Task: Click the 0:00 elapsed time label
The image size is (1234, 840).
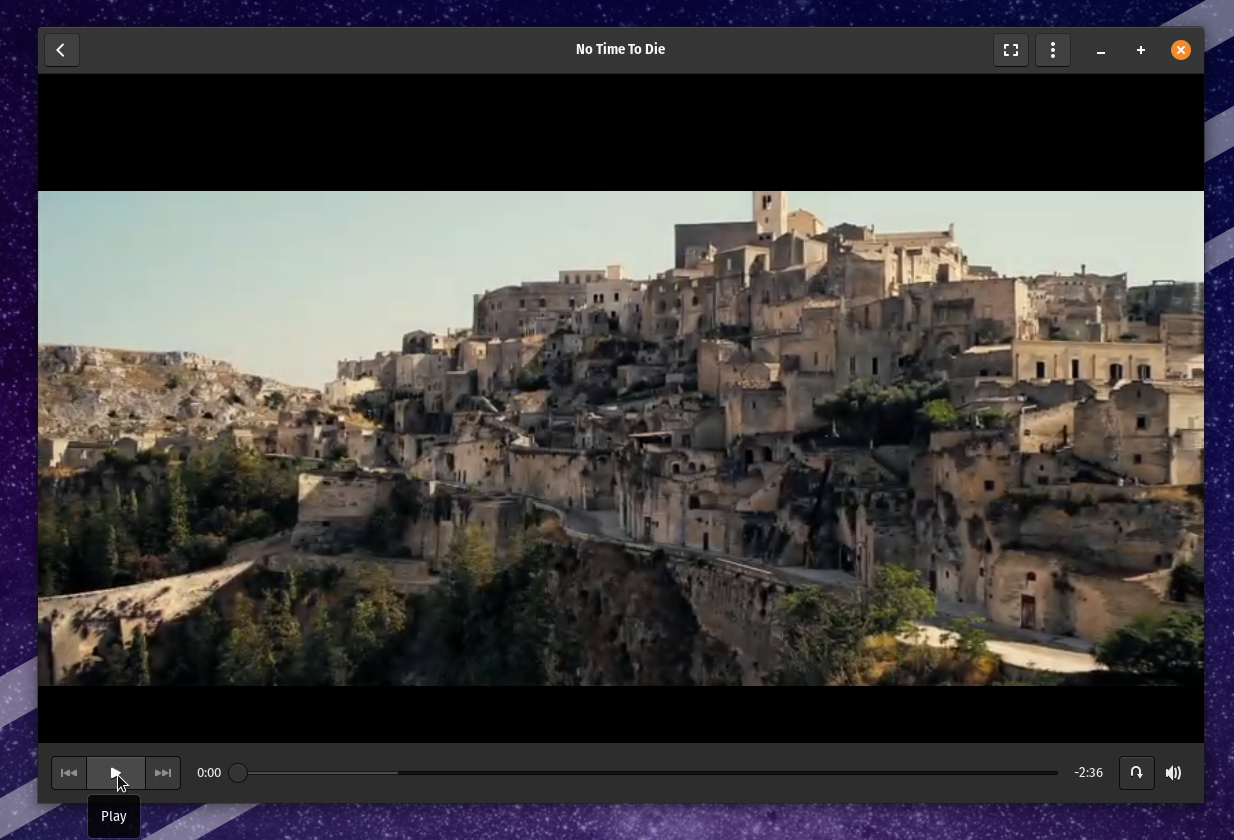Action: [209, 773]
